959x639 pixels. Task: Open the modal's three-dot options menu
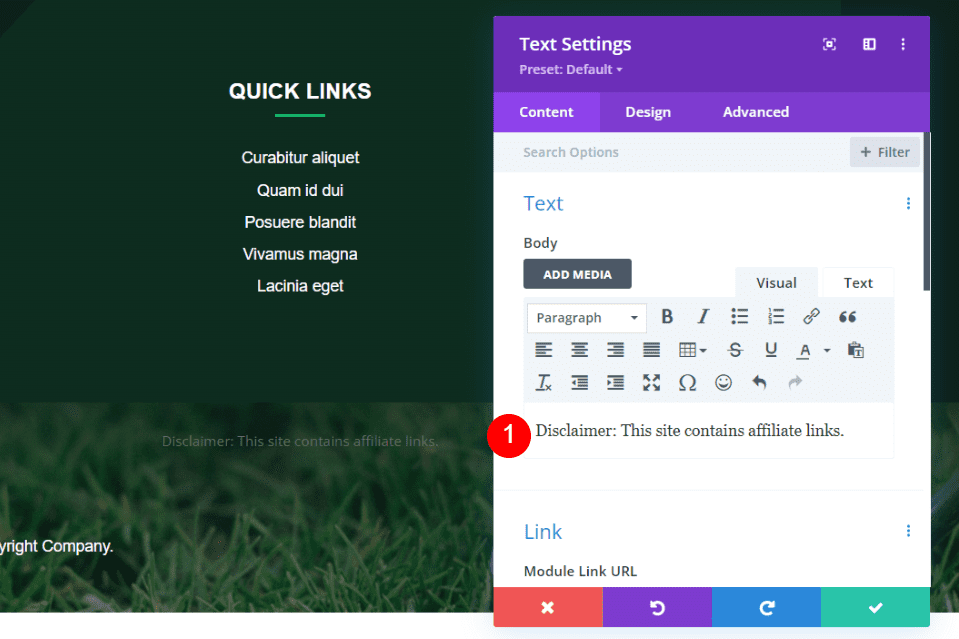[x=903, y=44]
